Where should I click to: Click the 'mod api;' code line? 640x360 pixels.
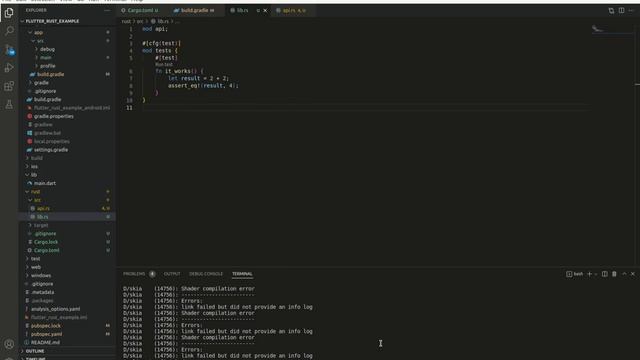155,29
